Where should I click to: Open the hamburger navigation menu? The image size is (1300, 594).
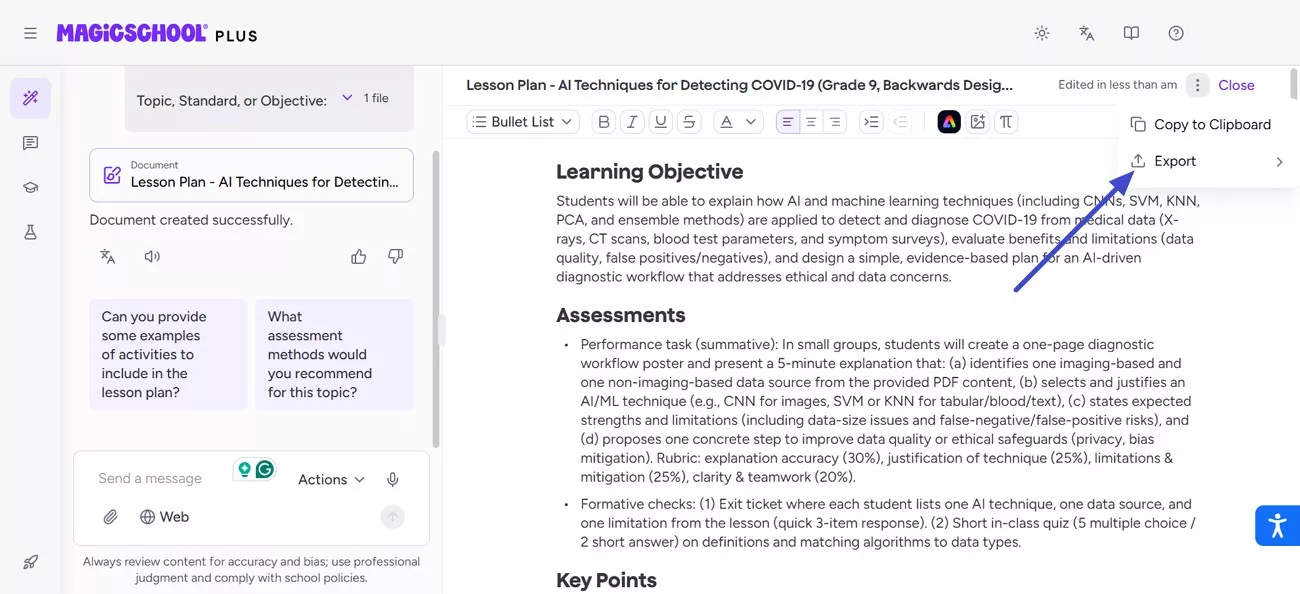30,33
